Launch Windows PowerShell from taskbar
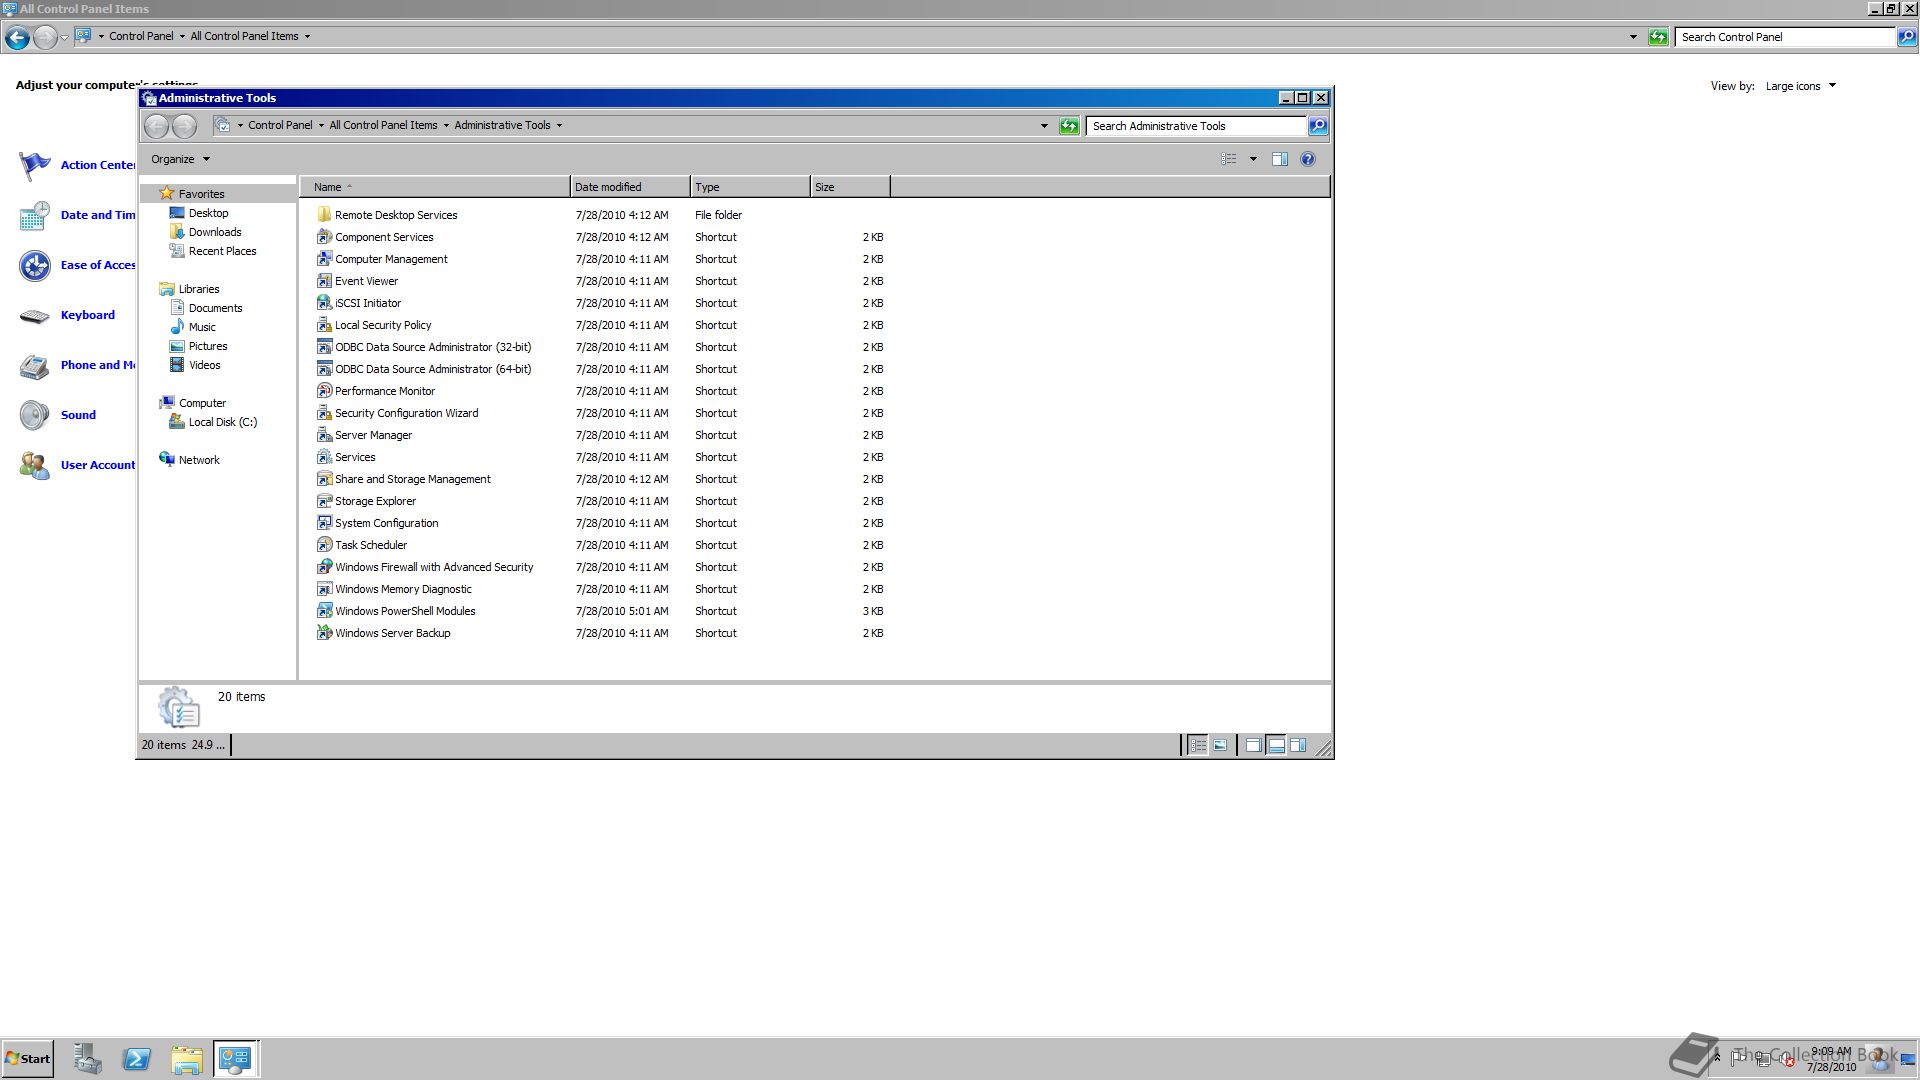This screenshot has width=1920, height=1080. (x=137, y=1059)
